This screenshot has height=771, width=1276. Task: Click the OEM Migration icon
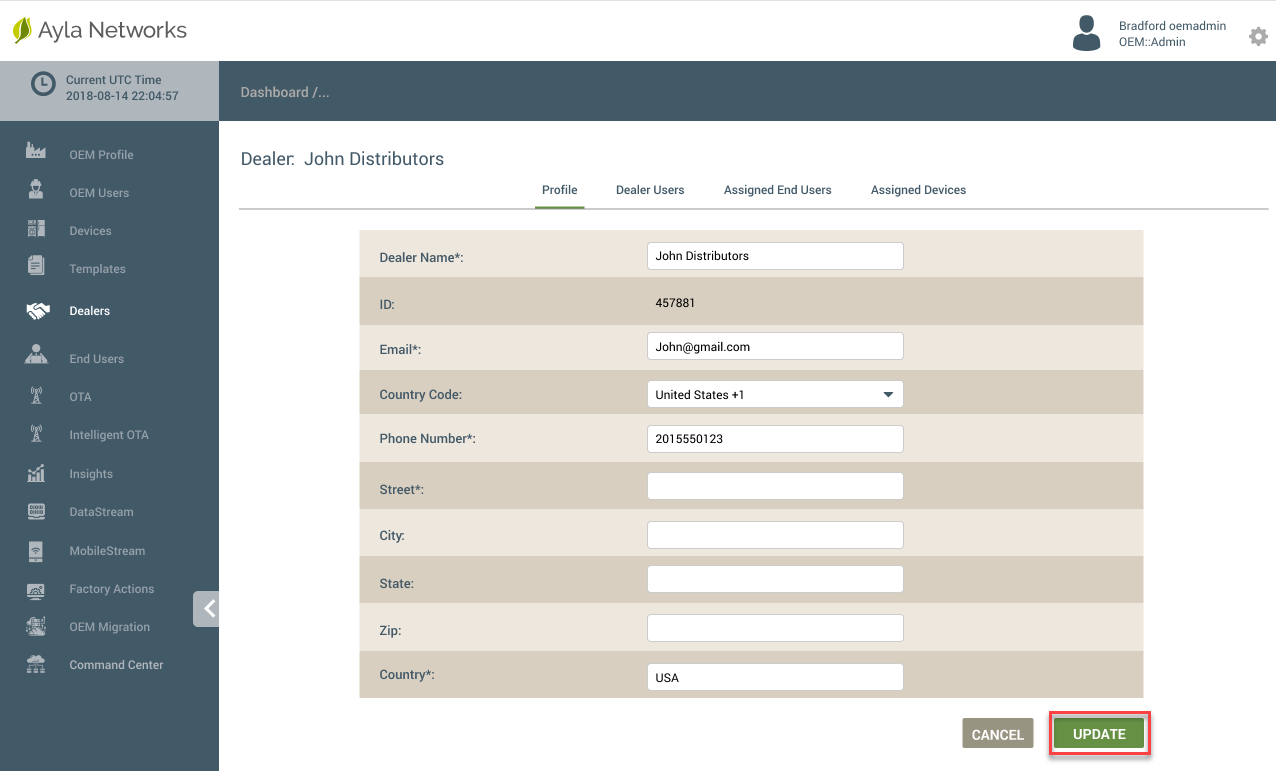click(36, 627)
